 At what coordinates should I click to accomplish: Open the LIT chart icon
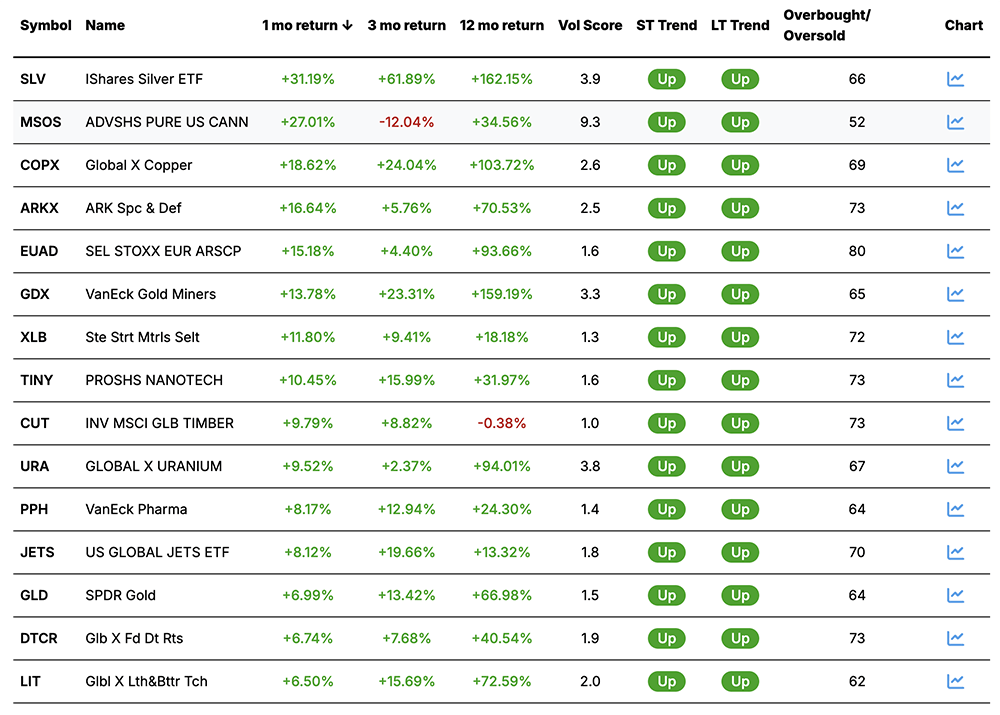(x=955, y=681)
